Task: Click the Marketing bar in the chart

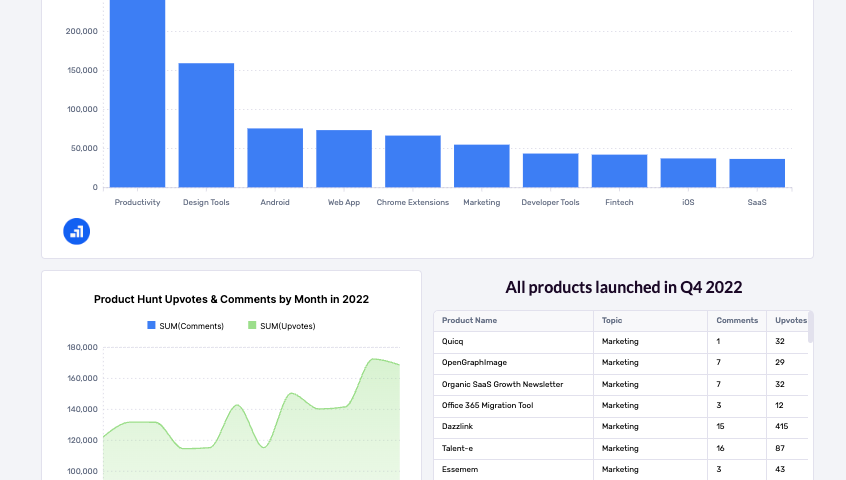Action: pyautogui.click(x=482, y=166)
